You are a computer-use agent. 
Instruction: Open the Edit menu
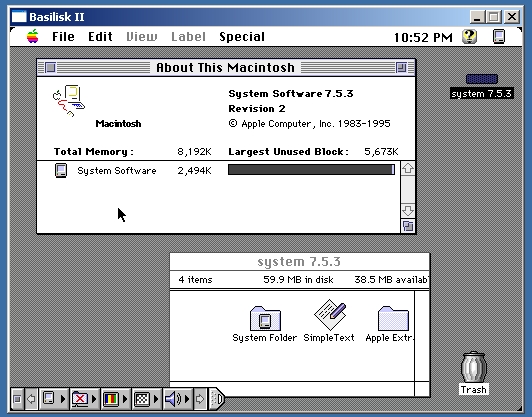point(100,37)
